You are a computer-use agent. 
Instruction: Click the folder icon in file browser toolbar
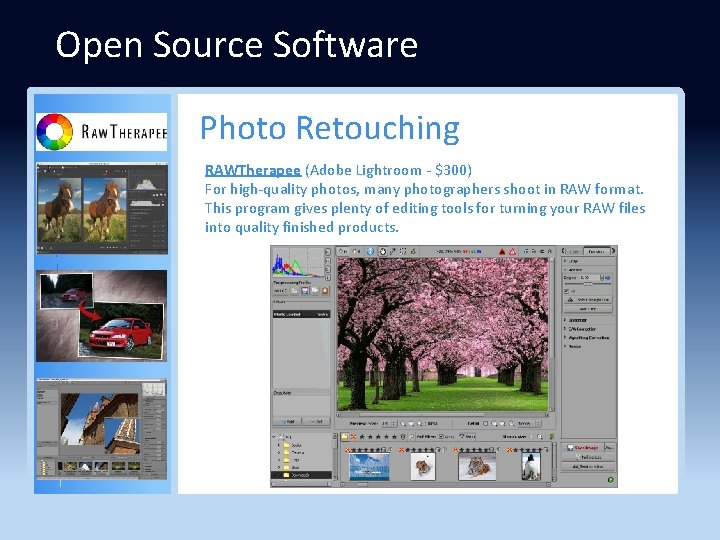[344, 437]
